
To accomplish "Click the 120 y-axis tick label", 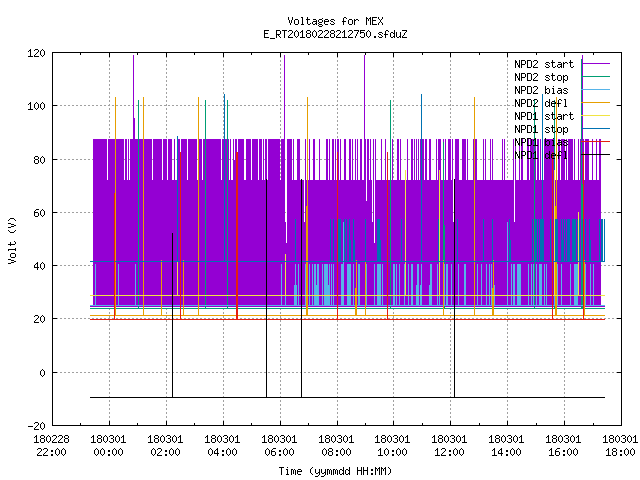I will click(x=36, y=53).
